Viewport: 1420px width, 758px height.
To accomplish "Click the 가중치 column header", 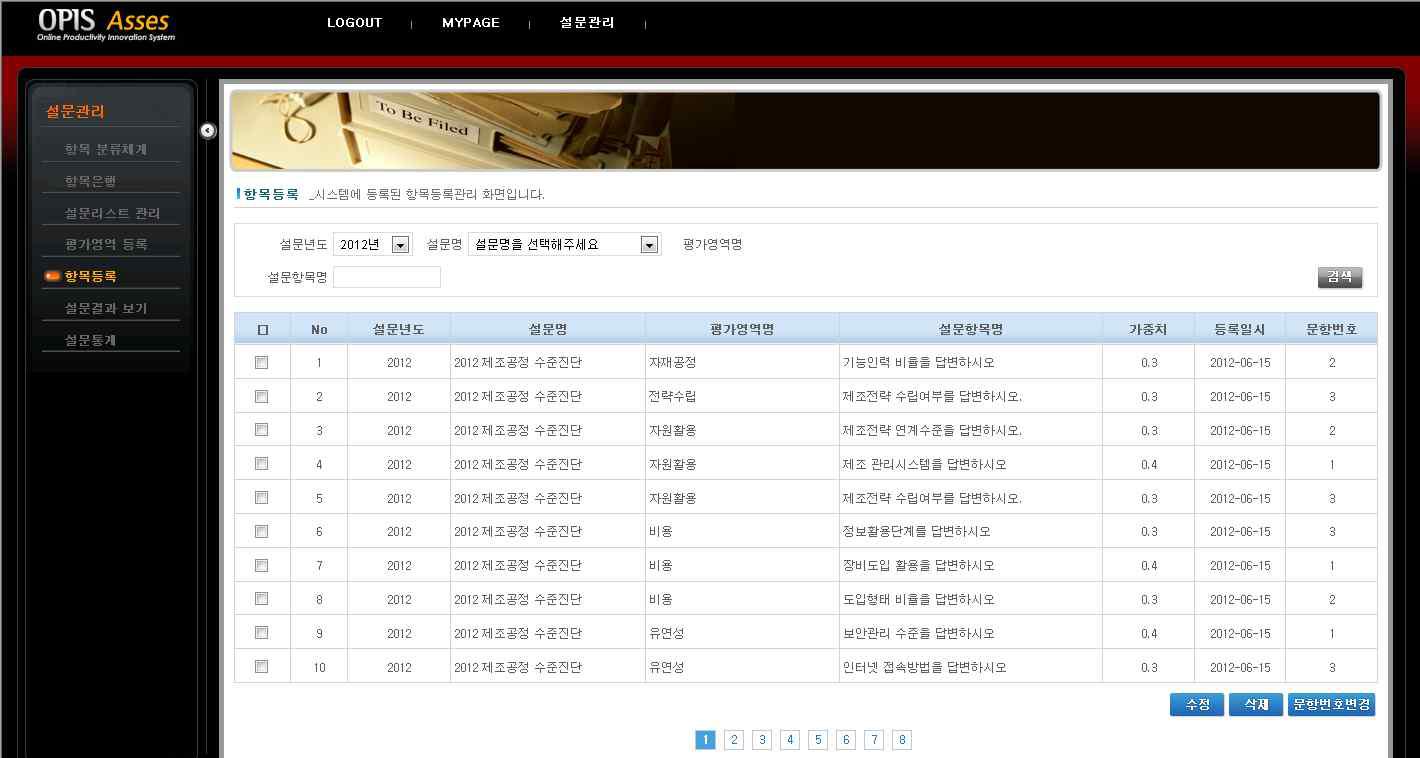I will 1148,329.
